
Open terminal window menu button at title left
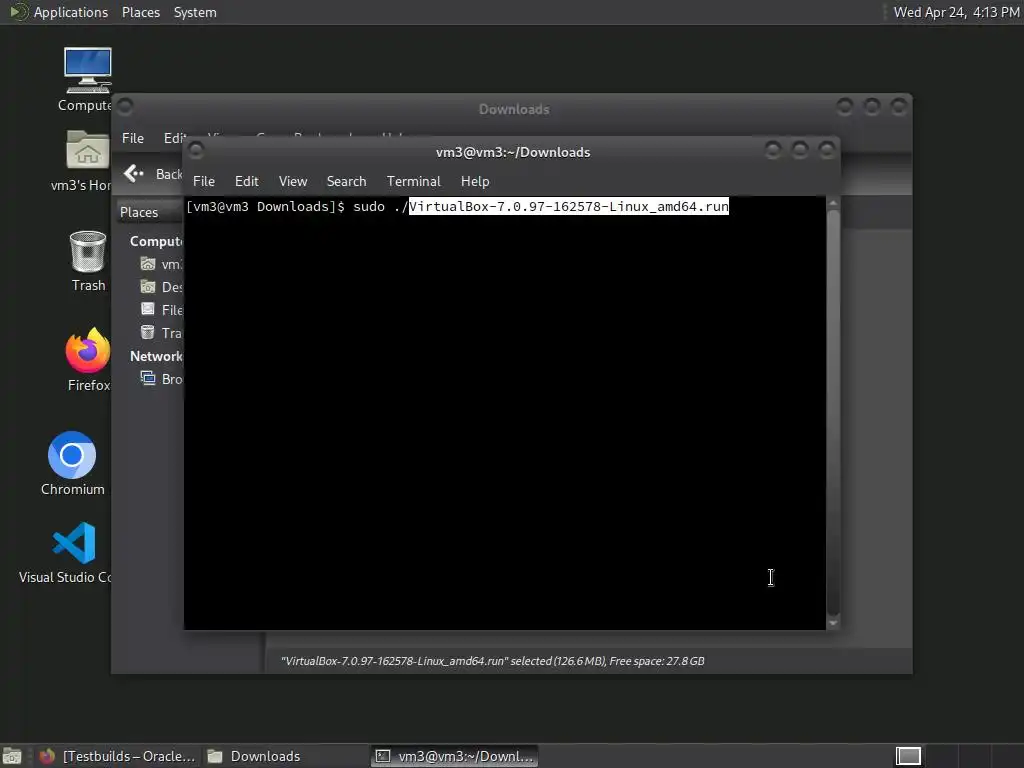[x=195, y=150]
